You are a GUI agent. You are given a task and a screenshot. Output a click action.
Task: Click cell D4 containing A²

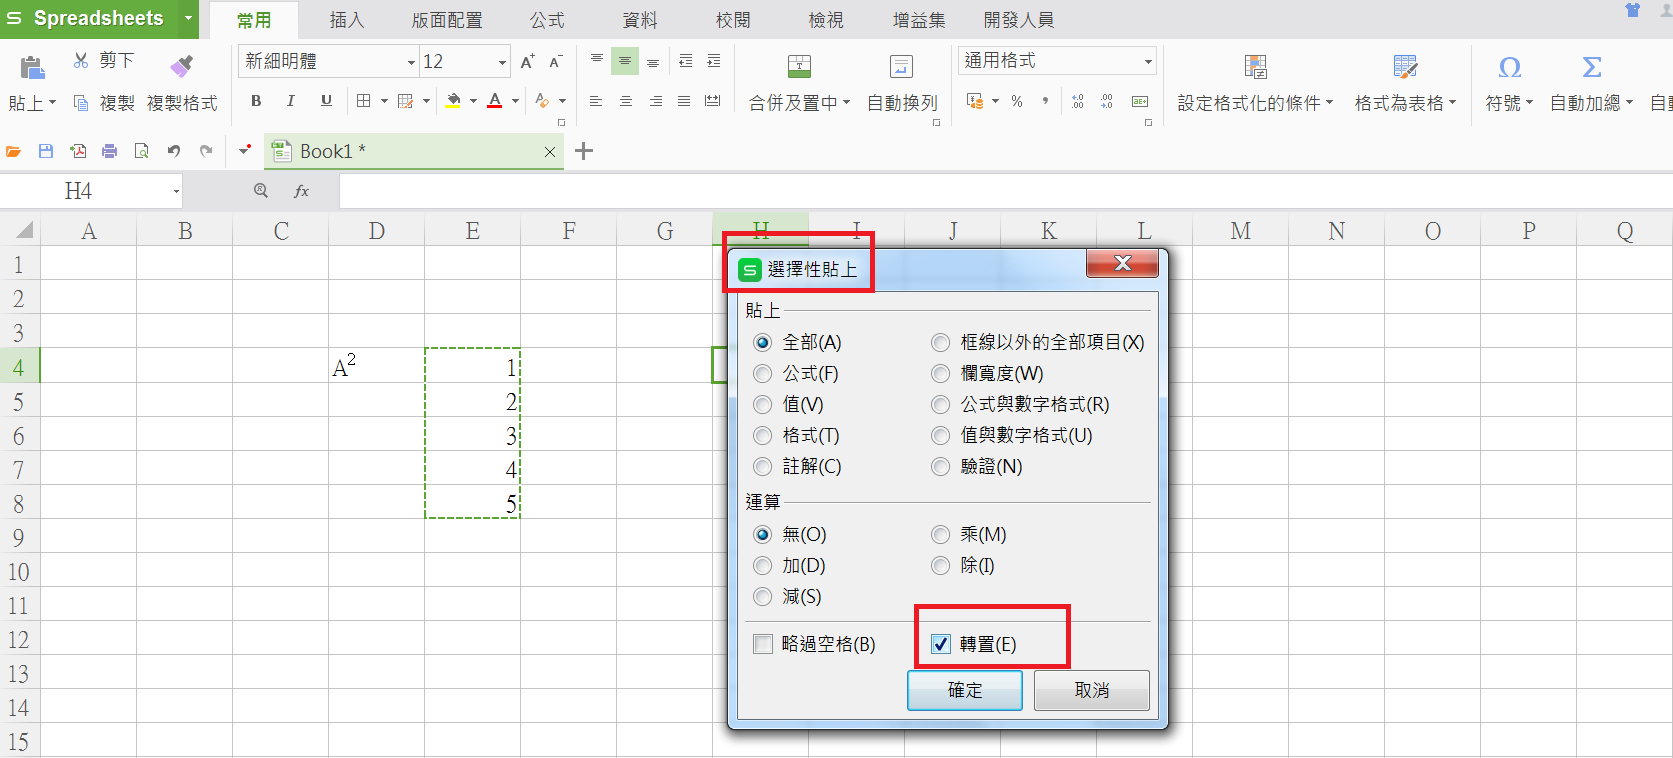coord(376,366)
